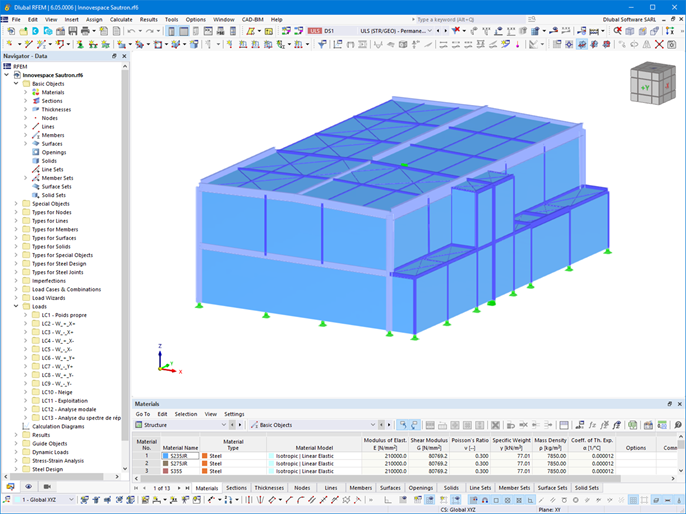This screenshot has width=686, height=514.
Task: Expand the Special Objects folder
Action: click(16, 204)
